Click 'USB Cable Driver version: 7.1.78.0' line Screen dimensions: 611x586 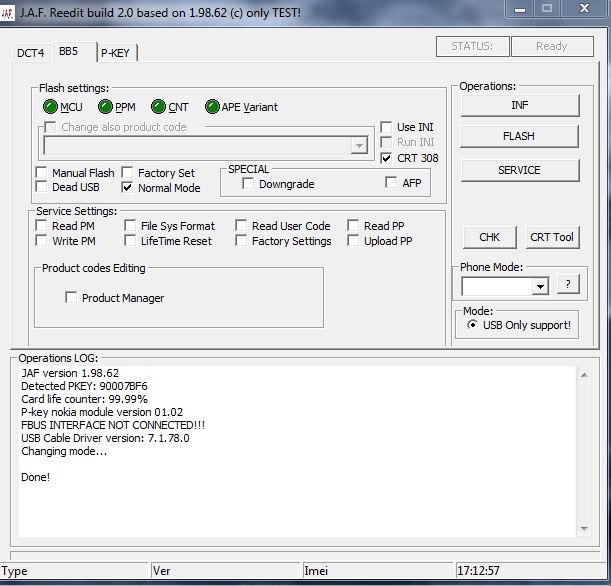pyautogui.click(x=105, y=438)
